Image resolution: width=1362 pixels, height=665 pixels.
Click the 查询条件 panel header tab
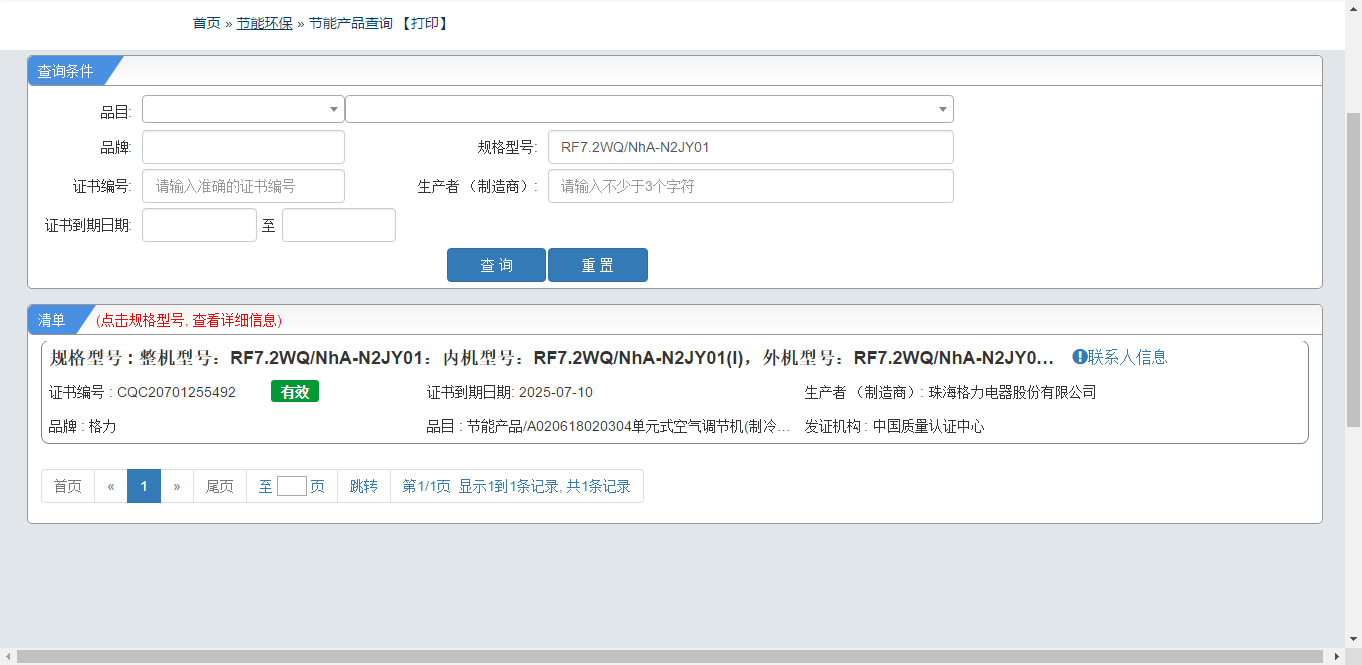[x=66, y=71]
